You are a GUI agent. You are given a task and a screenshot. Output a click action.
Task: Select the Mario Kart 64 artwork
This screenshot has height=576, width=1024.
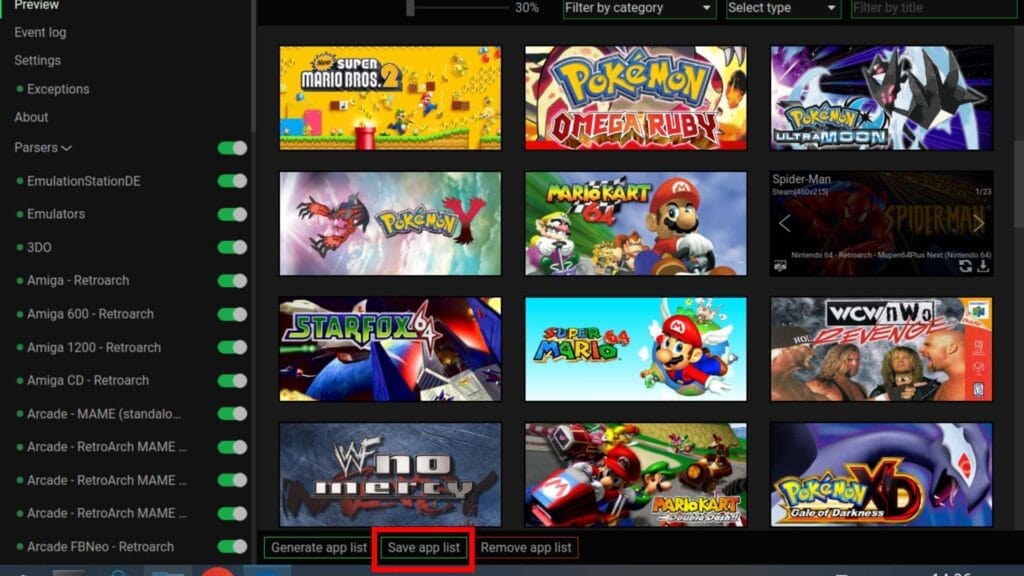point(636,223)
